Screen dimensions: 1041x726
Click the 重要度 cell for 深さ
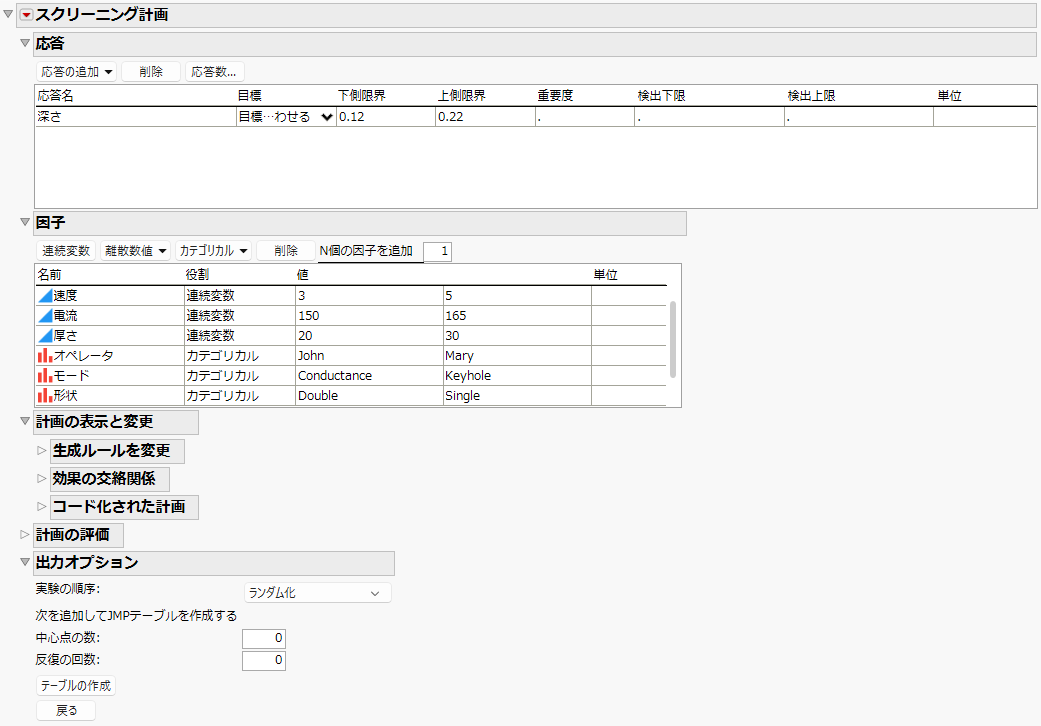585,117
